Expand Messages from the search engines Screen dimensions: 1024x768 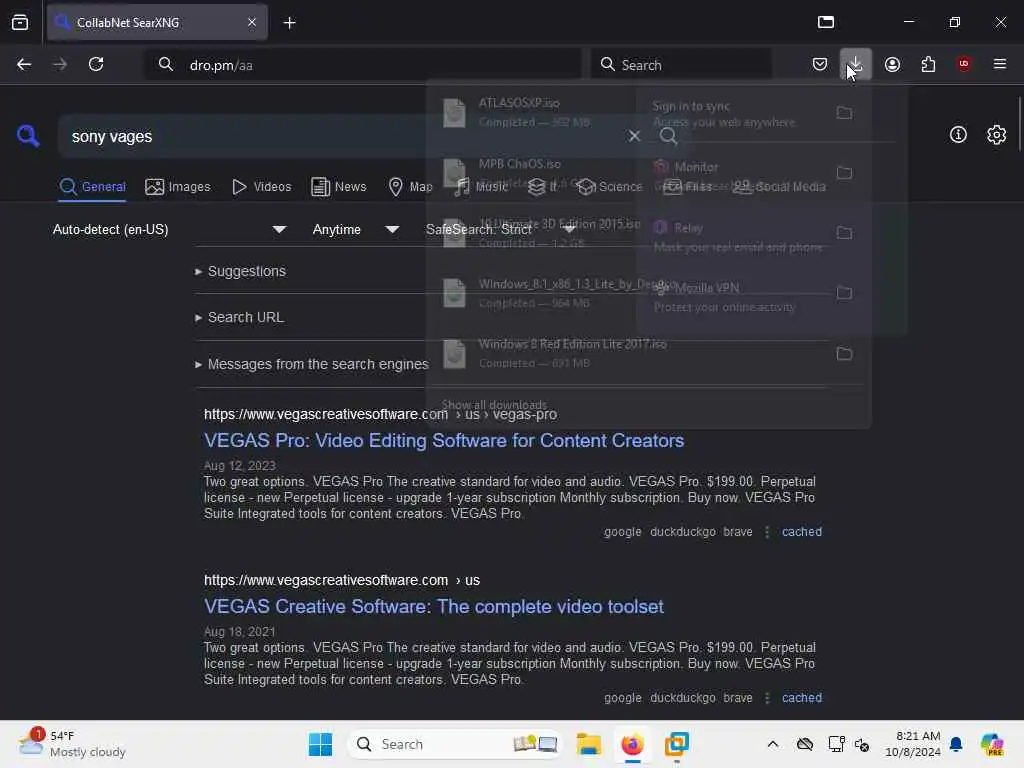(x=312, y=364)
